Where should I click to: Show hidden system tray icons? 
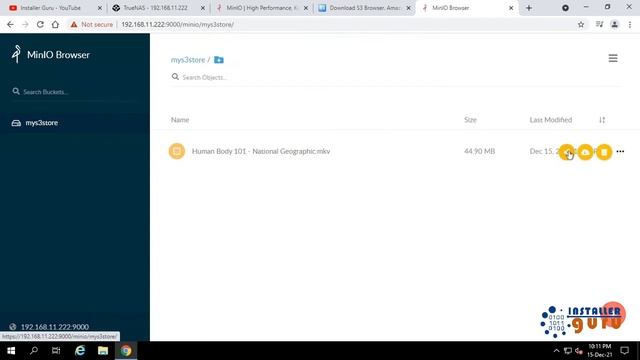pos(556,351)
